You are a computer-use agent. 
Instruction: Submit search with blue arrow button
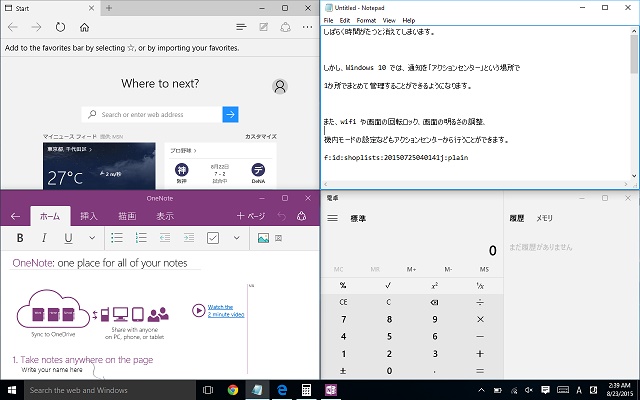tap(230, 114)
